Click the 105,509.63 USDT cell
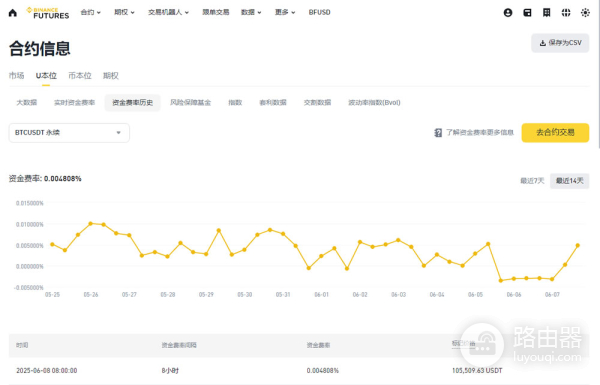The height and width of the screenshot is (385, 600). tap(477, 370)
